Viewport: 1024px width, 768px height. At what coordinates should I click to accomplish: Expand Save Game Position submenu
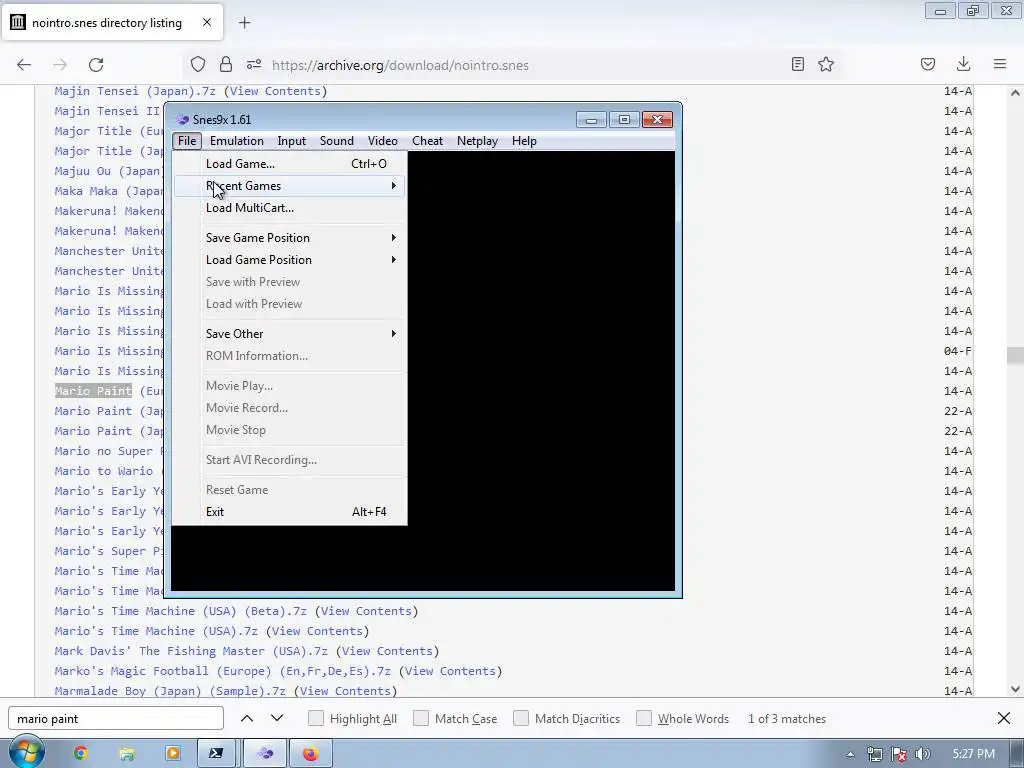[x=289, y=238]
